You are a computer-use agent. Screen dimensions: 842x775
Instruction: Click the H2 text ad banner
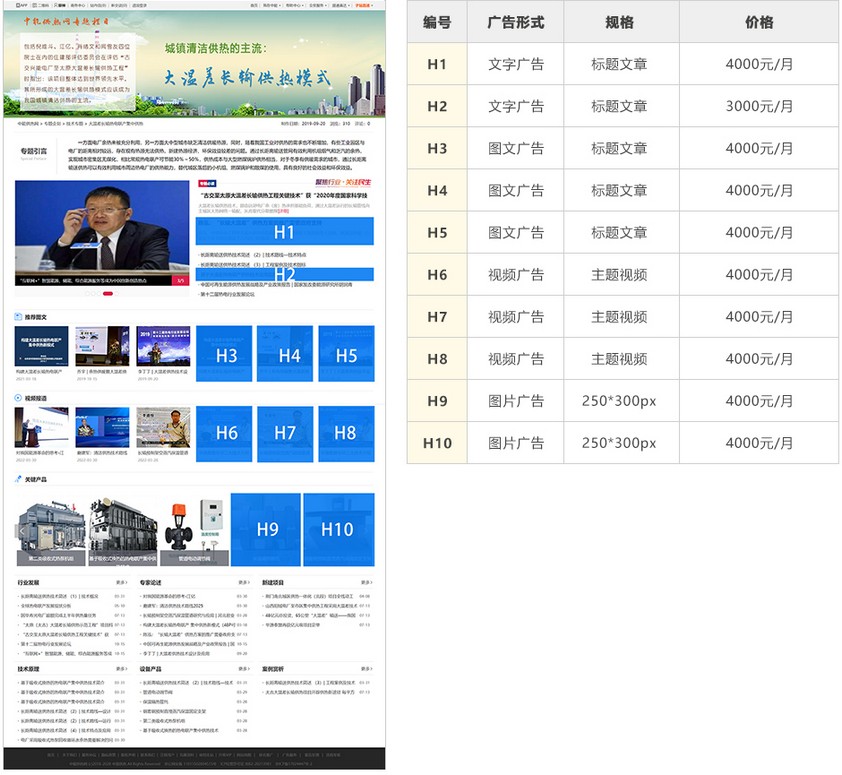285,274
